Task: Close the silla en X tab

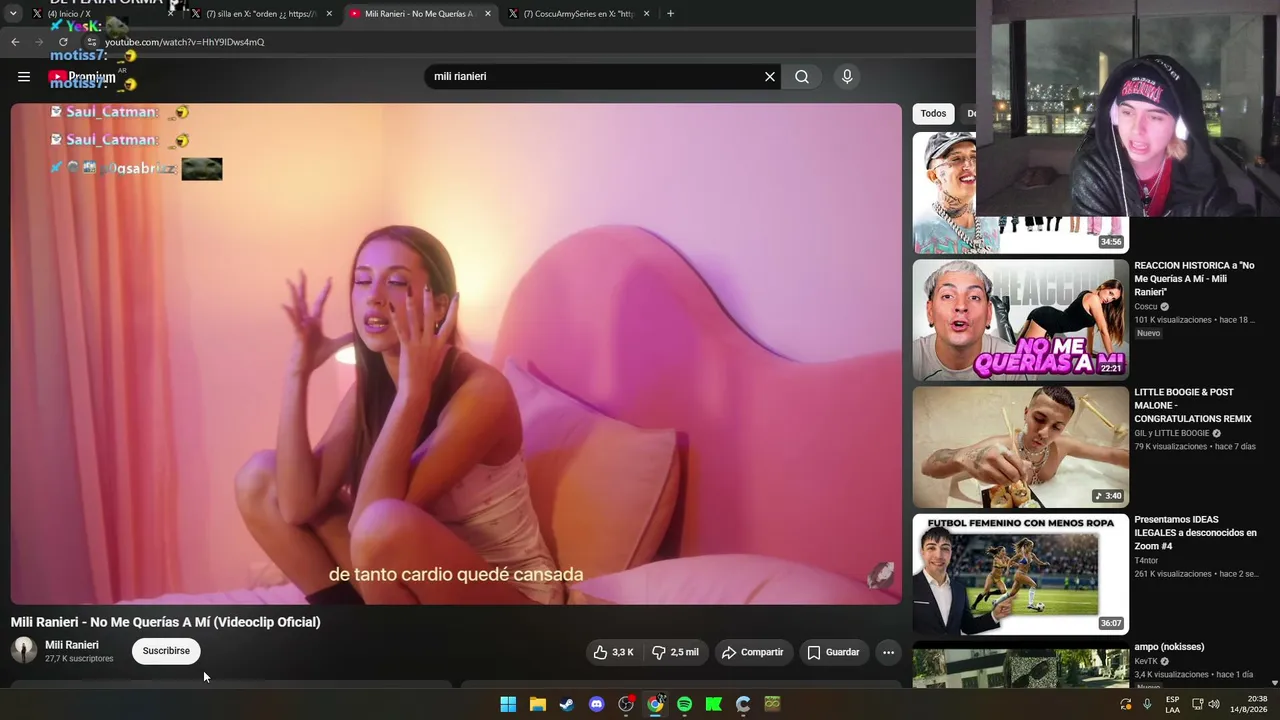Action: [329, 14]
